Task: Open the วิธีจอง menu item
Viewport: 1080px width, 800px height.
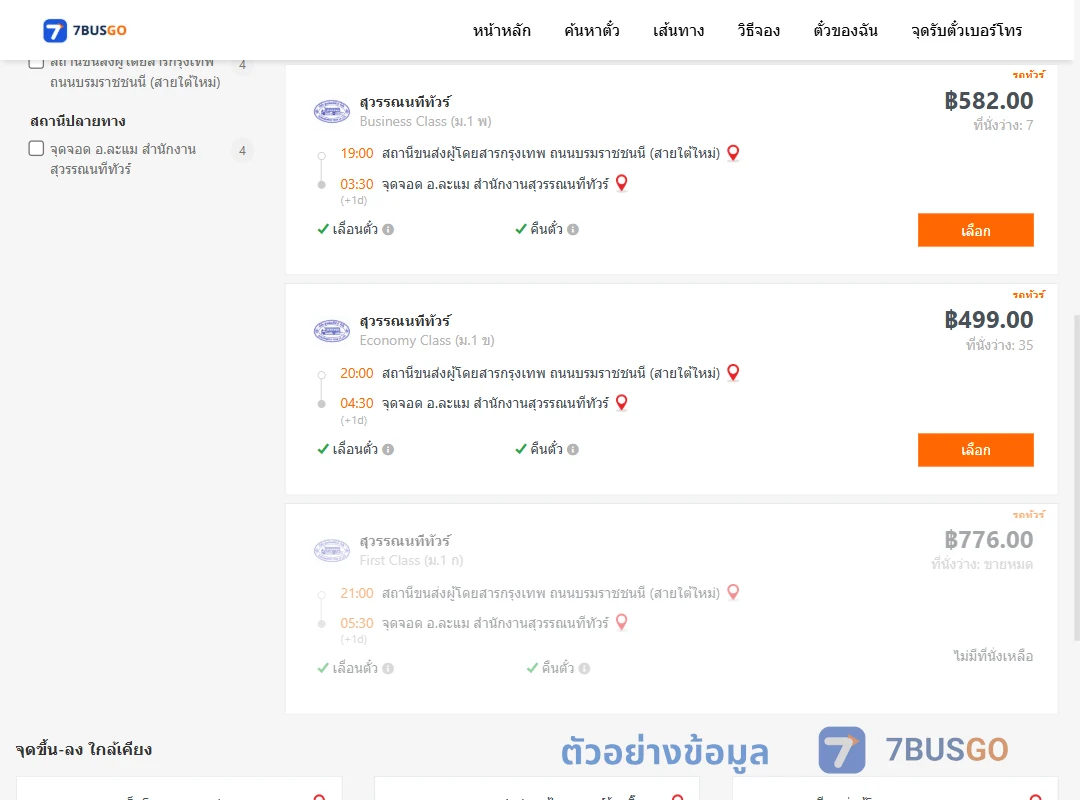Action: 758,30
